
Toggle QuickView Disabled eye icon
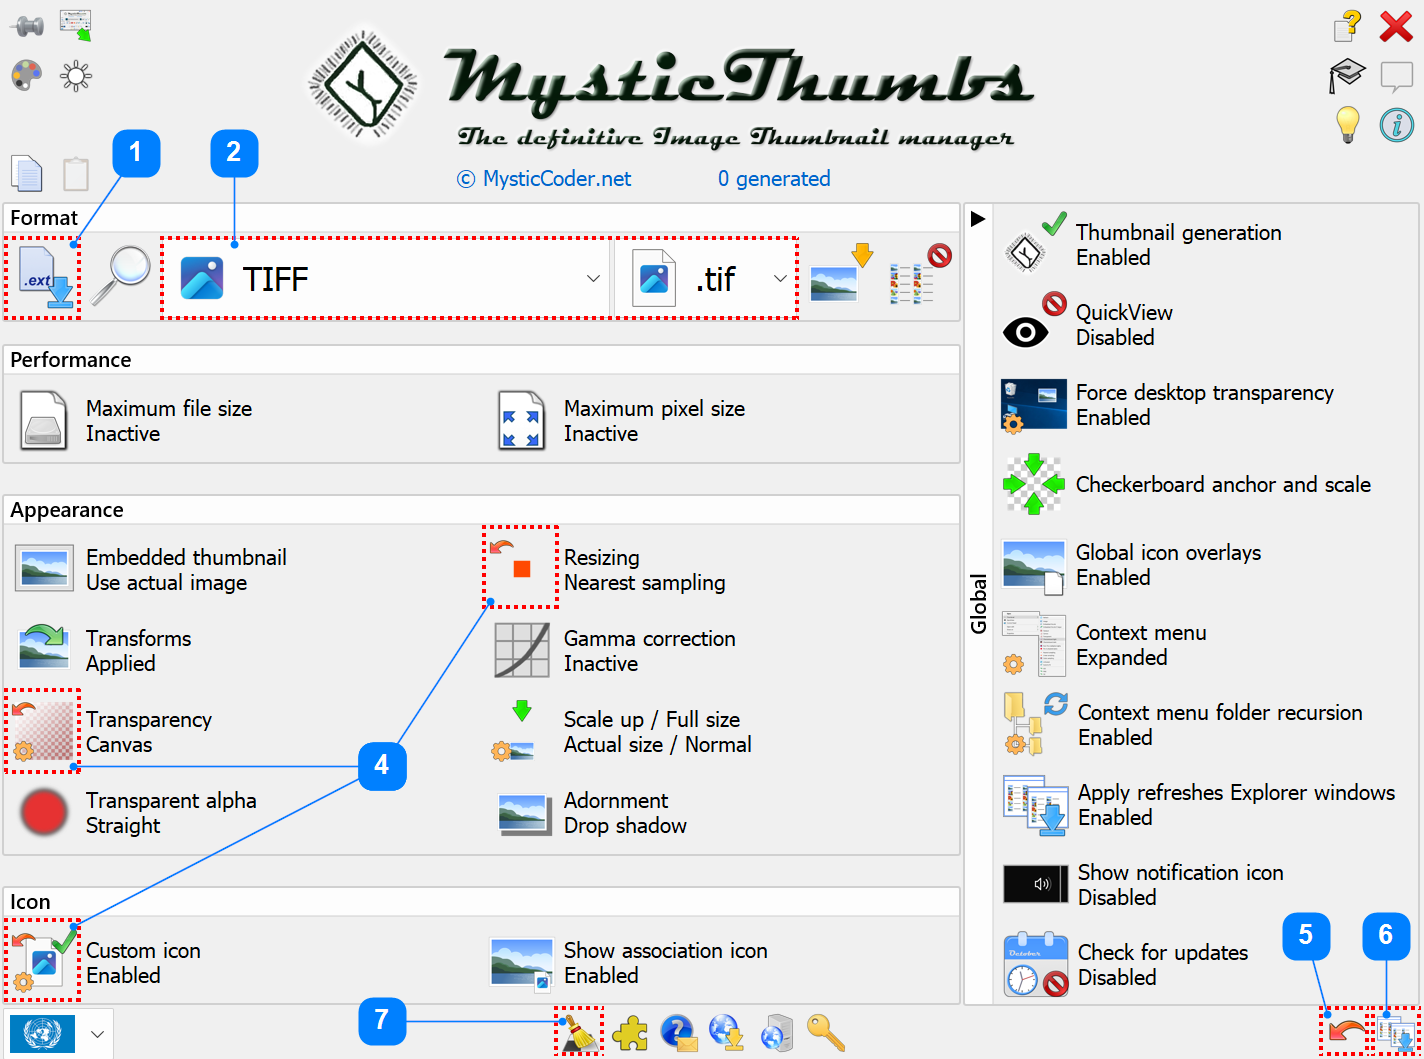point(1034,322)
